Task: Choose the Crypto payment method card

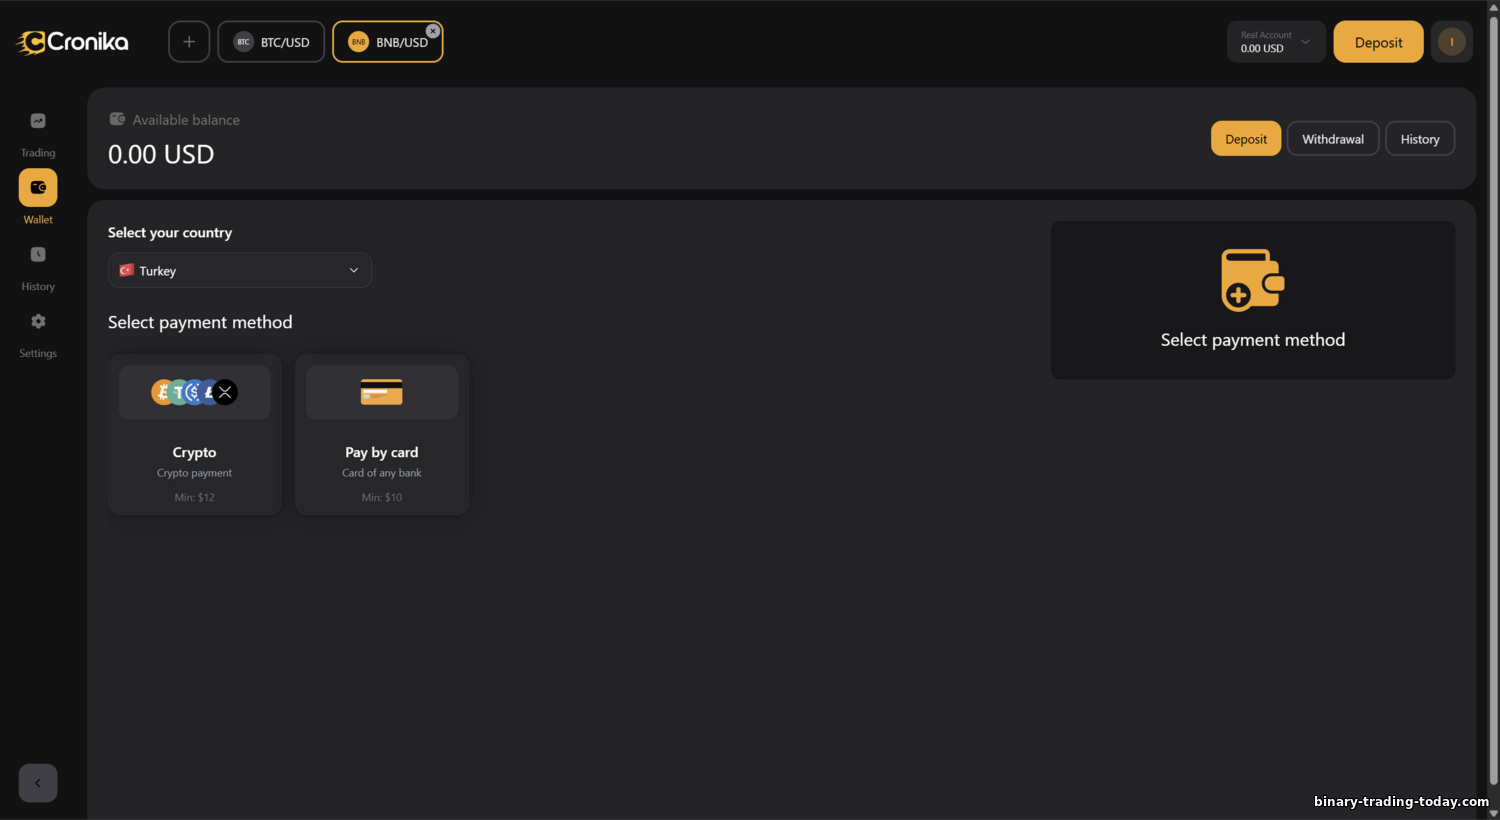Action: click(x=195, y=435)
